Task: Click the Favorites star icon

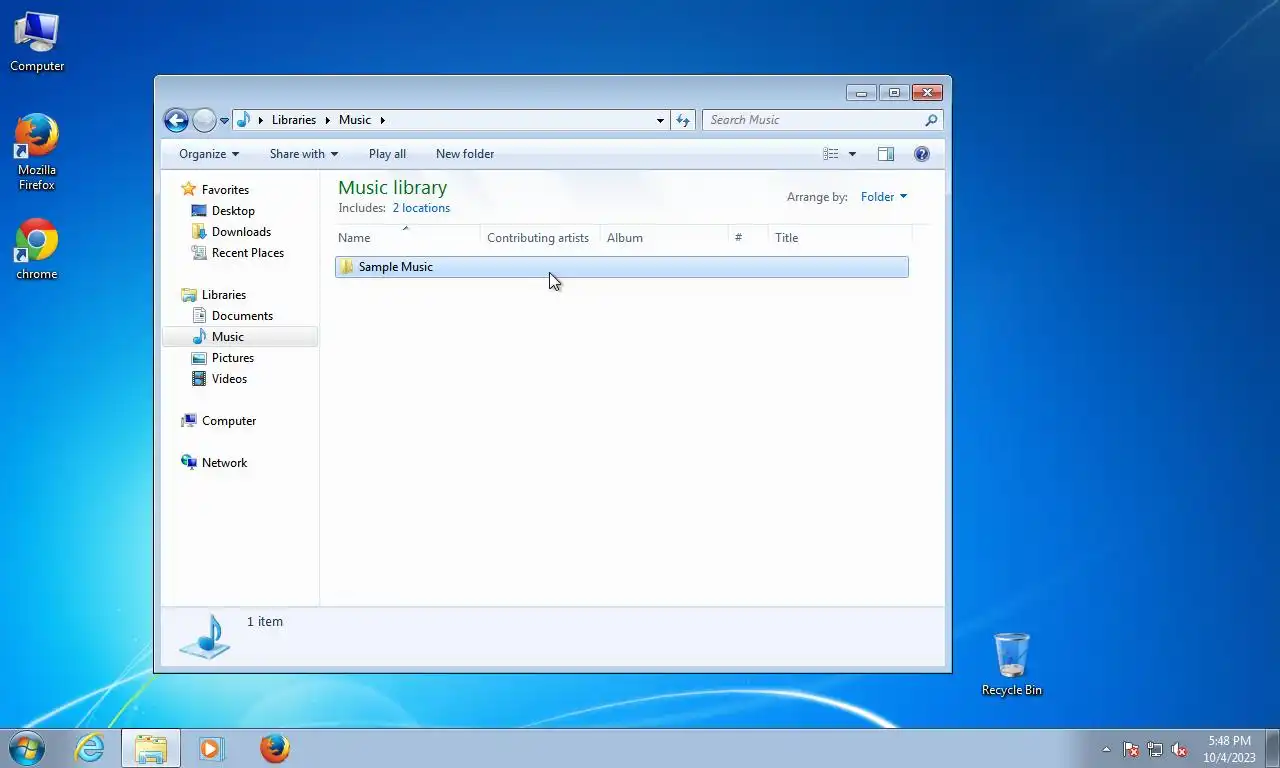Action: coord(188,189)
